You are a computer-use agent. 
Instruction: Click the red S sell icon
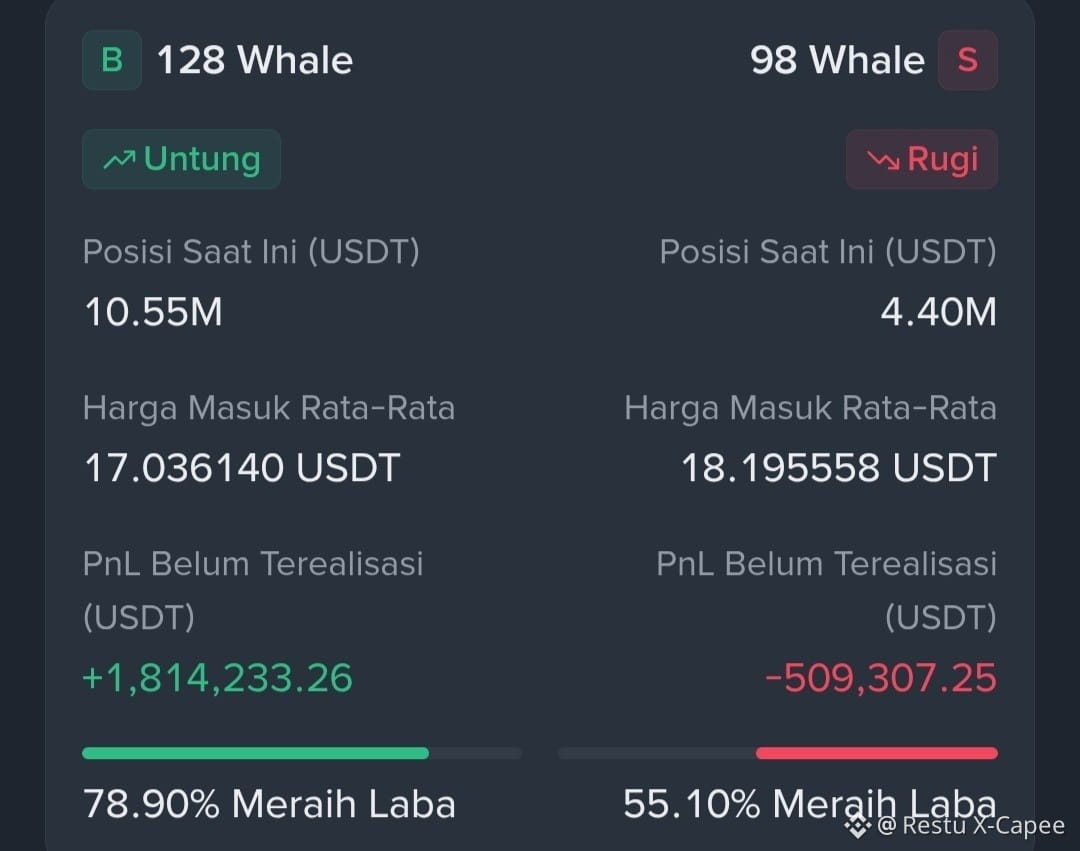(x=968, y=60)
